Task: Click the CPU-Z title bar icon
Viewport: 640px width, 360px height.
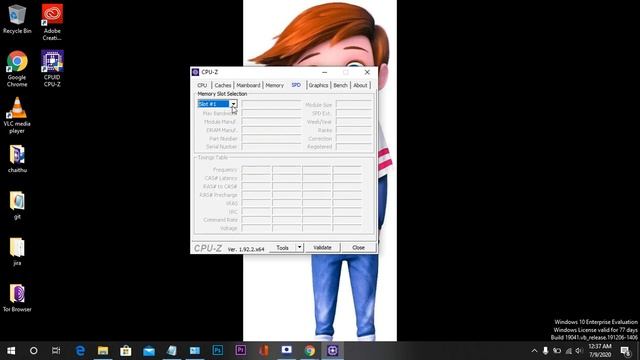Action: 196,72
